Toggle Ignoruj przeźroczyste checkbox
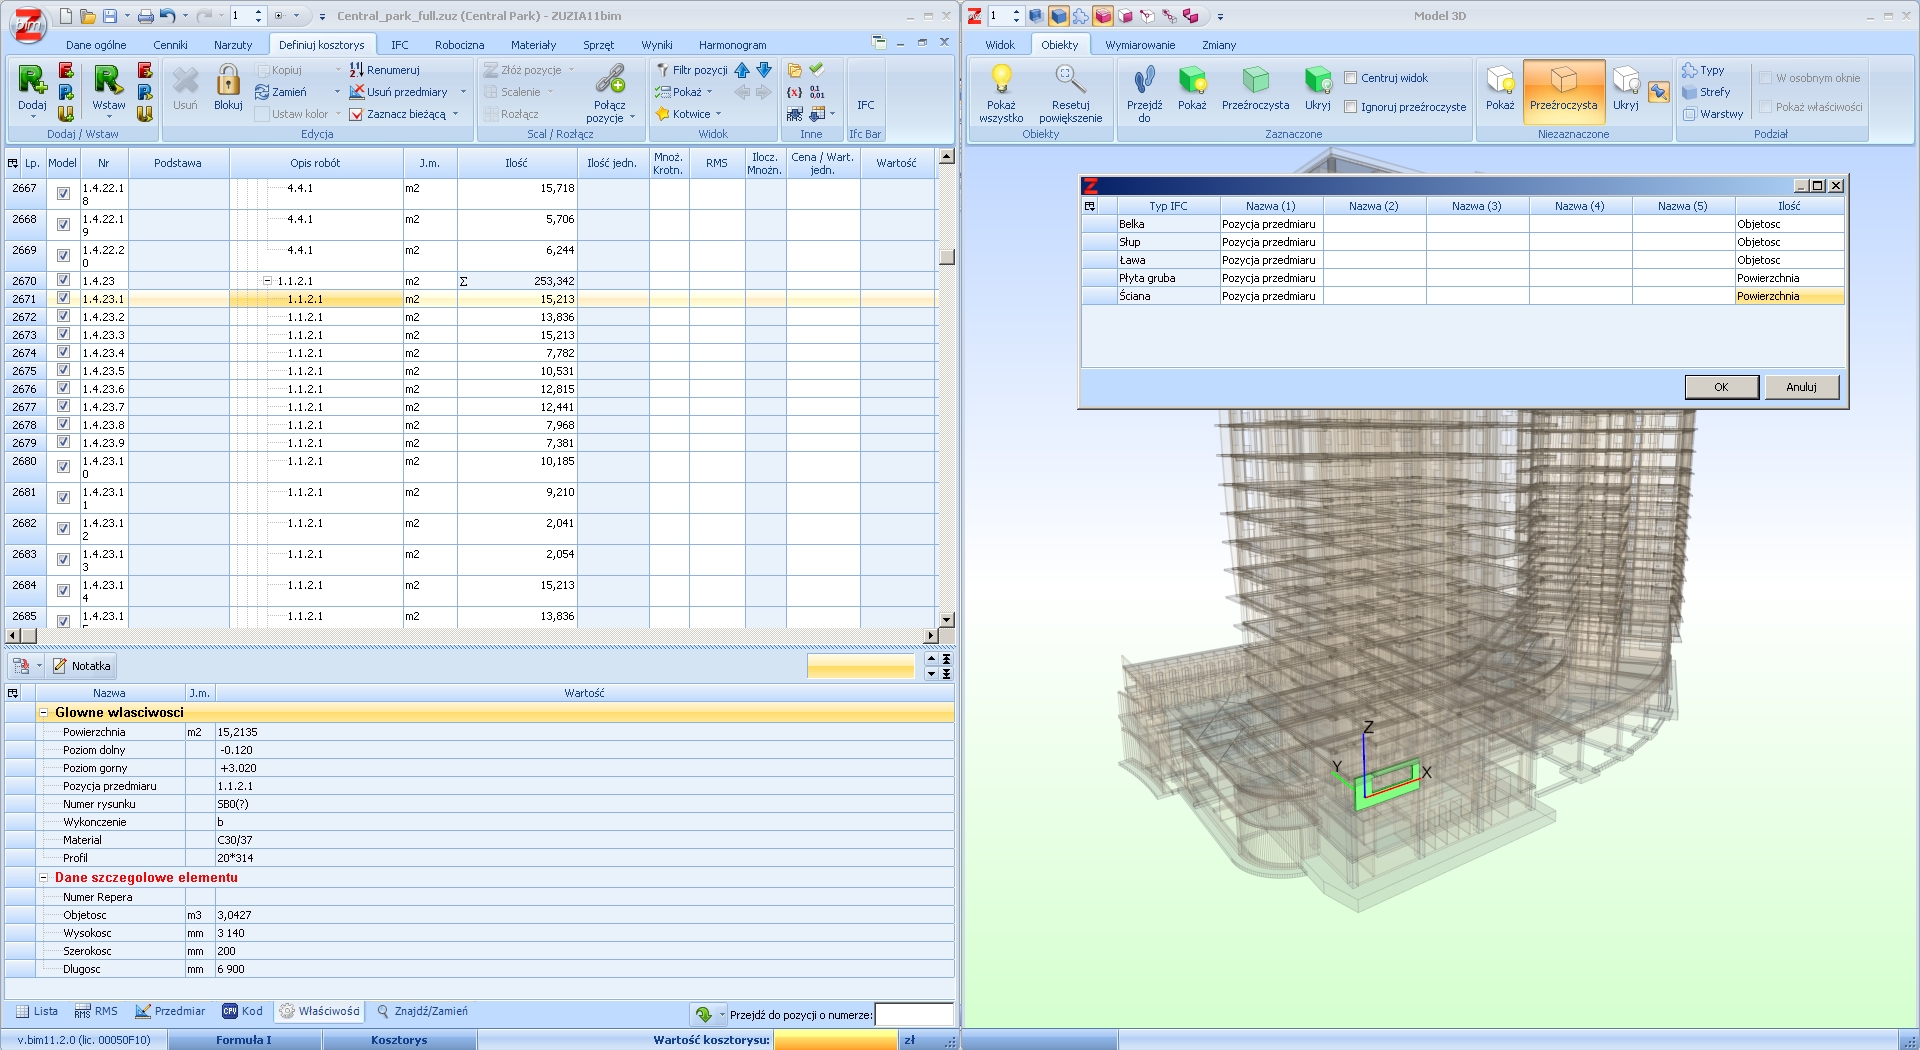This screenshot has width=1920, height=1050. (x=1351, y=107)
